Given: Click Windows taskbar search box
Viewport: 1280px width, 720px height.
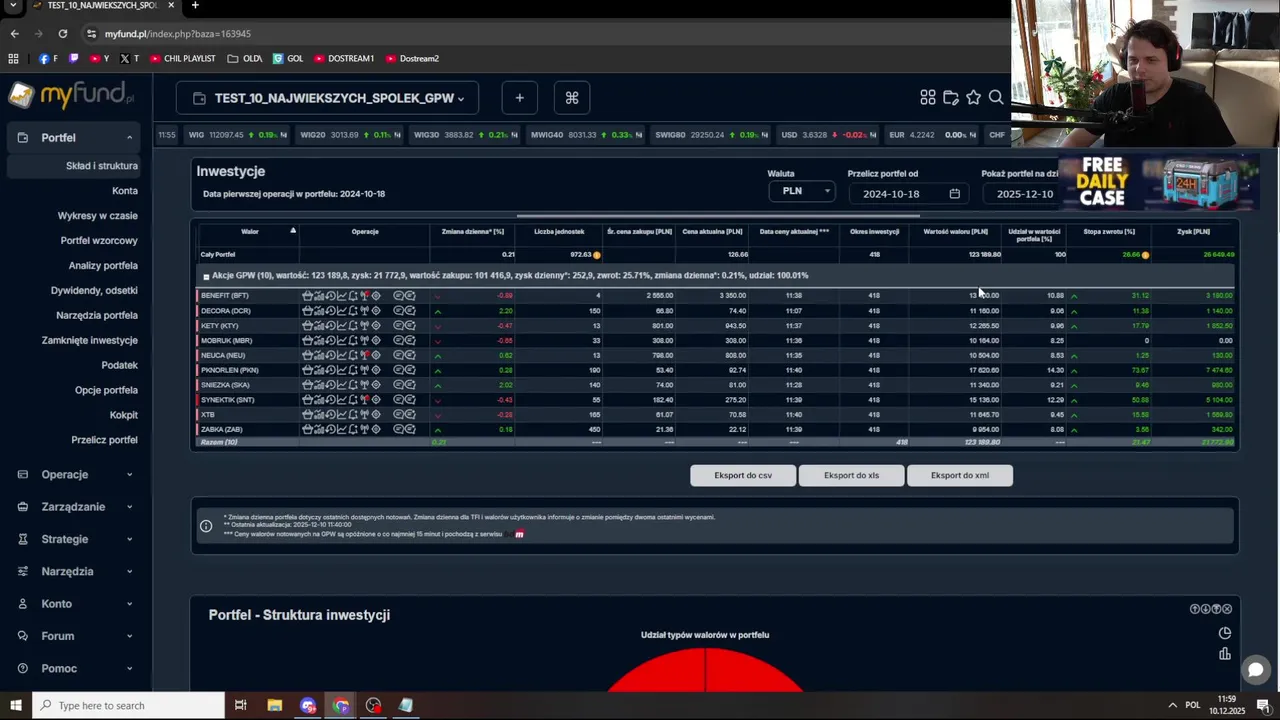Looking at the screenshot, I should pos(128,706).
